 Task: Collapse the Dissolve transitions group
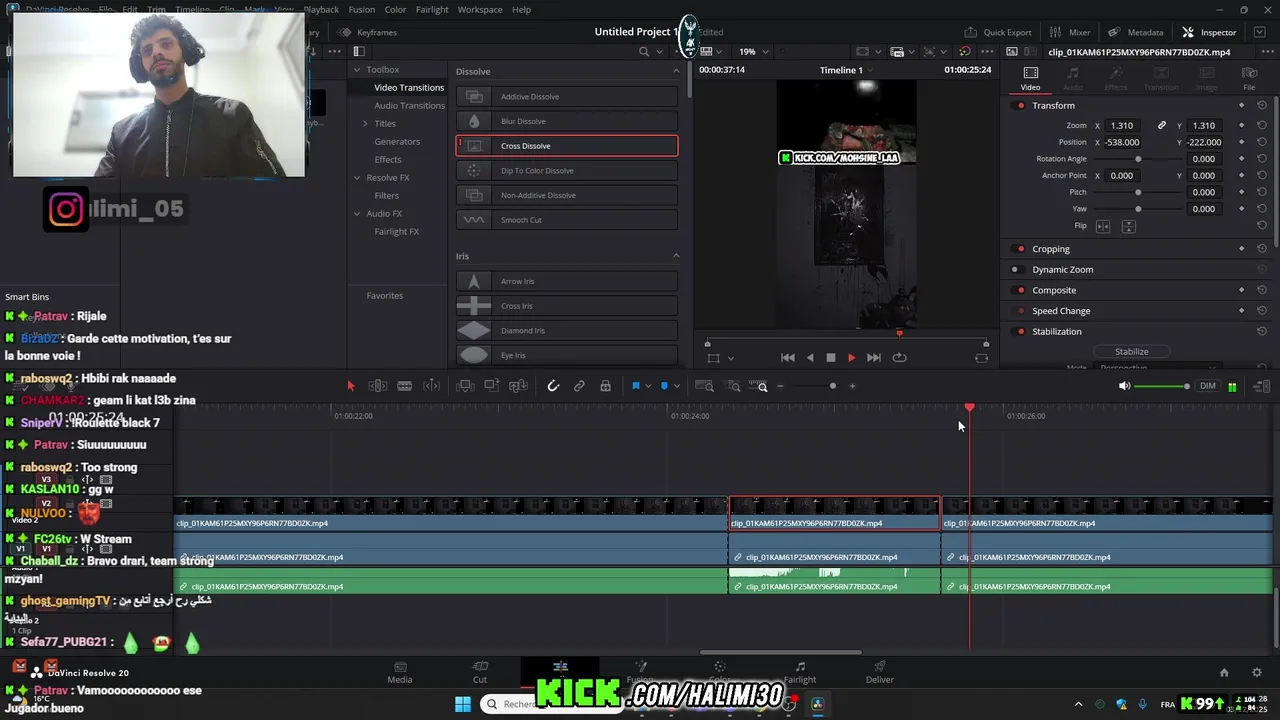coord(676,71)
